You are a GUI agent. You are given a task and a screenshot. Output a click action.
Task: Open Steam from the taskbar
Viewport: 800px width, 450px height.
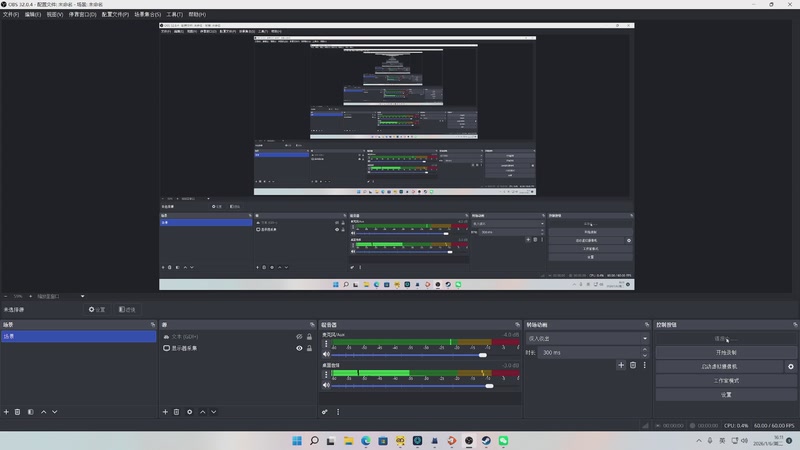click(x=486, y=441)
